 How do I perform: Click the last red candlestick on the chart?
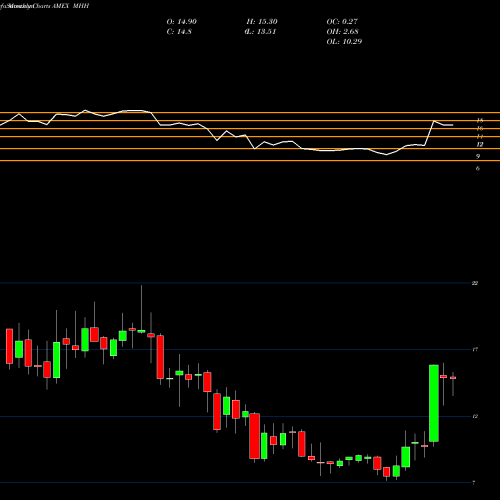click(453, 378)
